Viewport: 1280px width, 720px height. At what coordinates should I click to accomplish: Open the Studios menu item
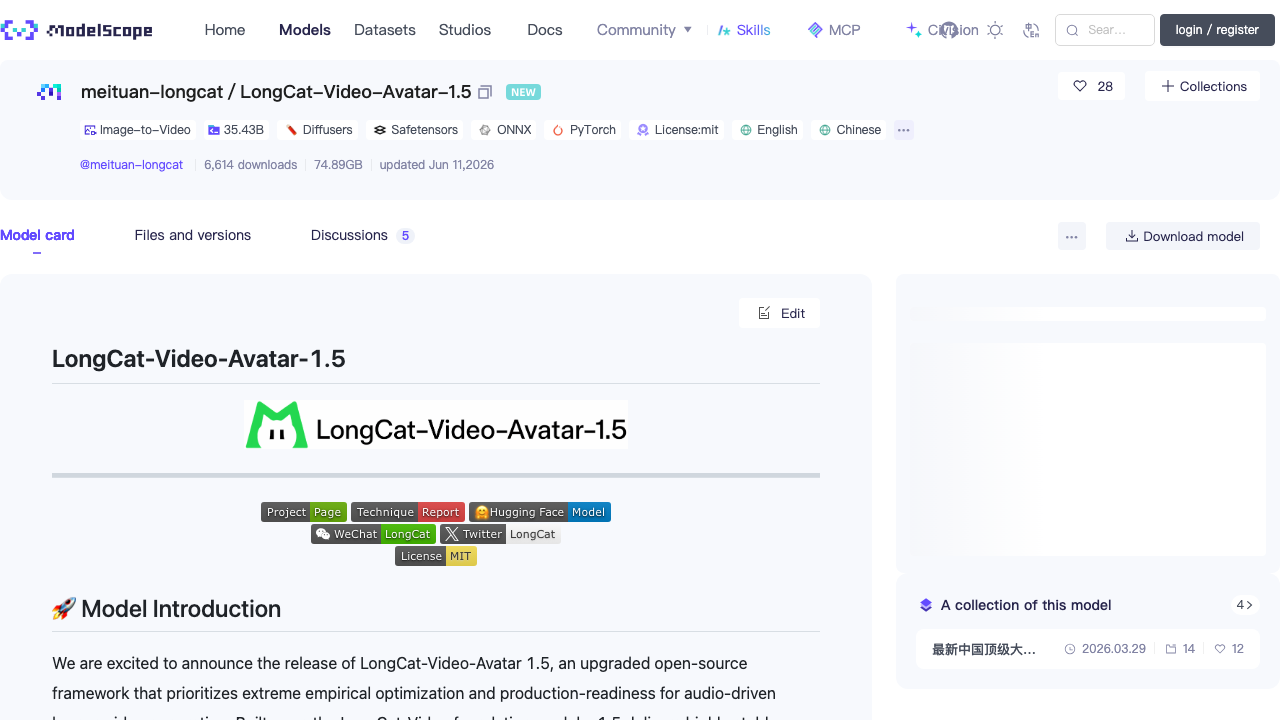[465, 30]
